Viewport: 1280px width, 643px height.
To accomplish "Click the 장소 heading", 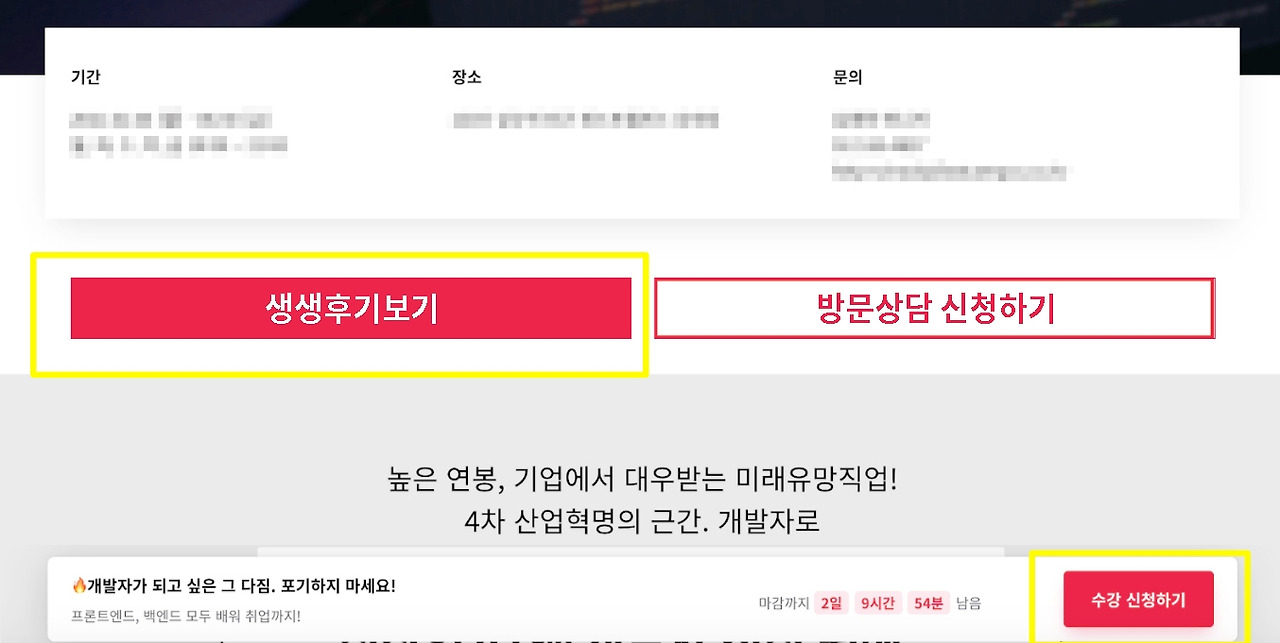I will [x=466, y=77].
